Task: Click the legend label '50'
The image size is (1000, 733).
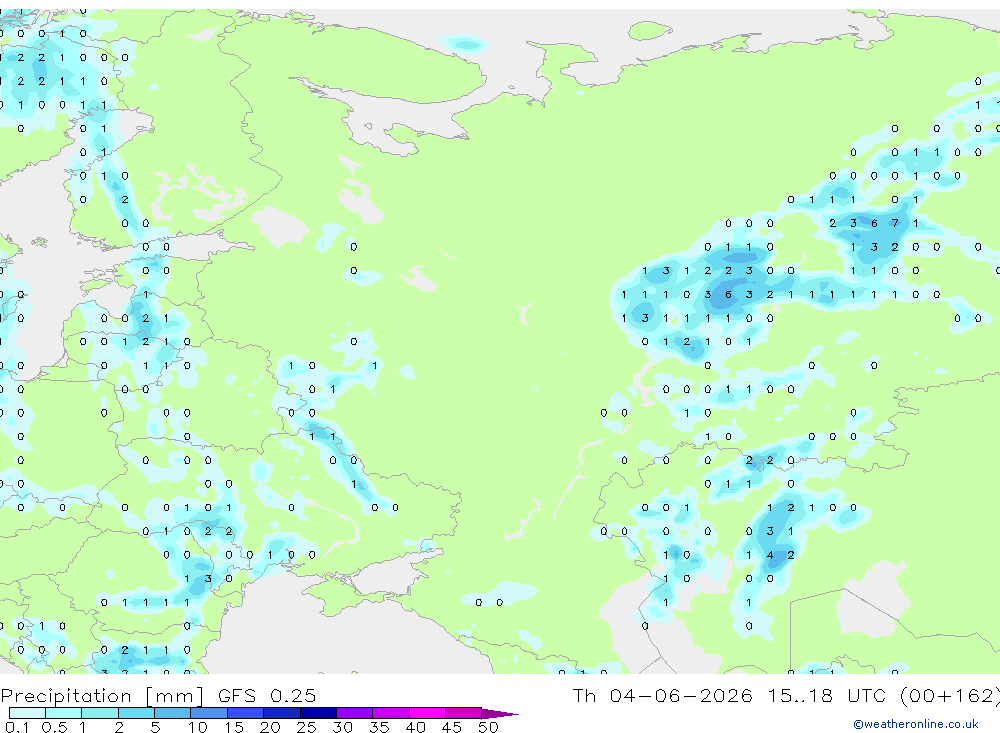Action: point(488,727)
